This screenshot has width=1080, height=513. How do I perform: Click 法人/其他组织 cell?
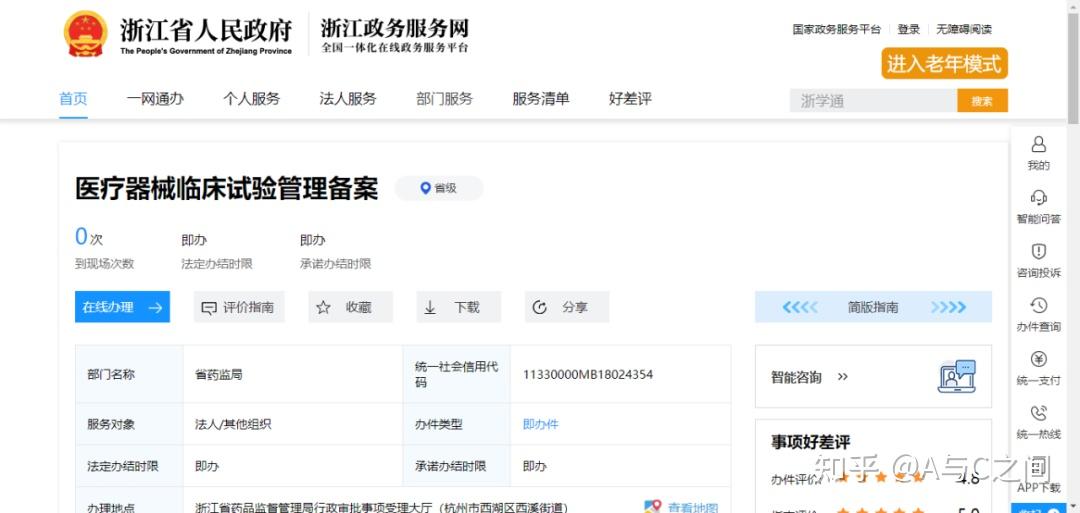233,424
